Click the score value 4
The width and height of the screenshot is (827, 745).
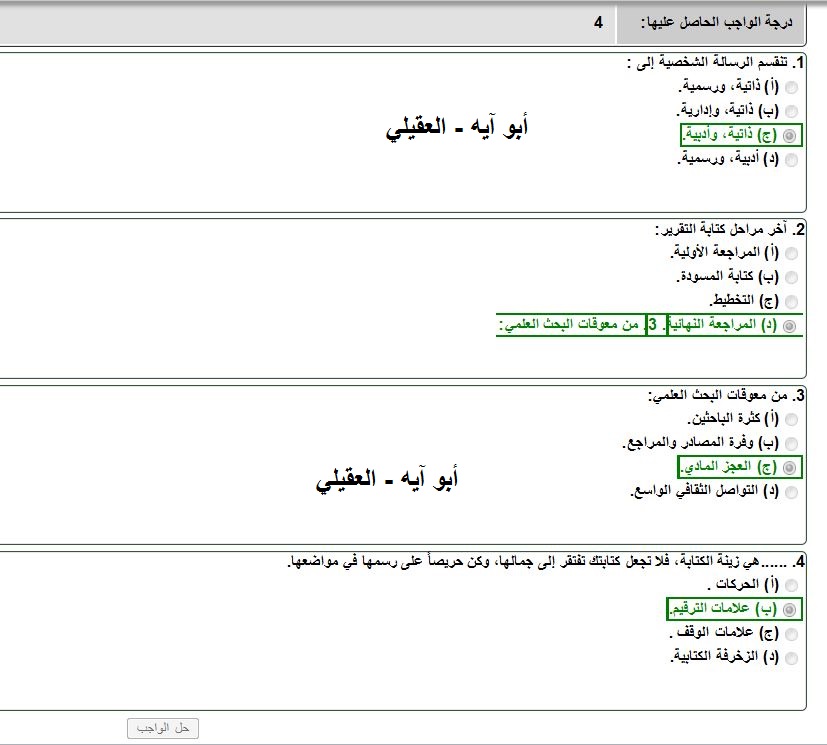point(598,23)
